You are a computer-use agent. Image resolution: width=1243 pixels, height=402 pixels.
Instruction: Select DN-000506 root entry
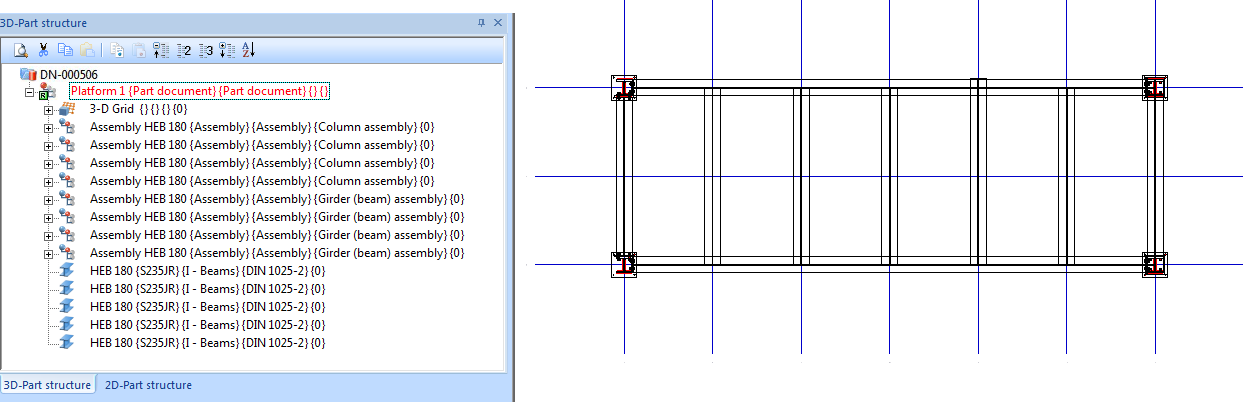click(x=68, y=74)
